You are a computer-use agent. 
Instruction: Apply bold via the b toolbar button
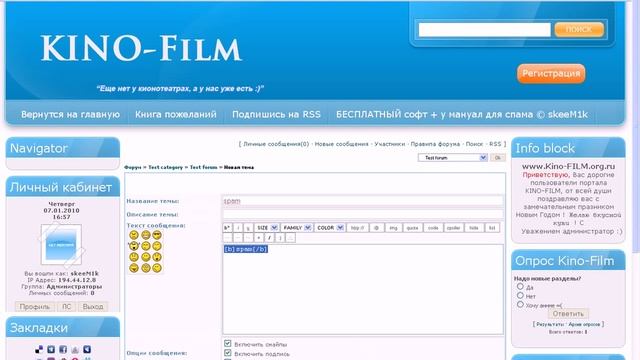227,228
